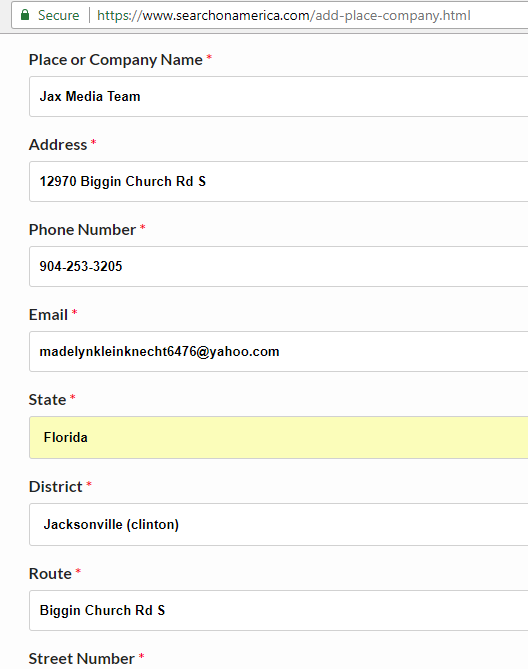Click the District label text

click(x=55, y=487)
